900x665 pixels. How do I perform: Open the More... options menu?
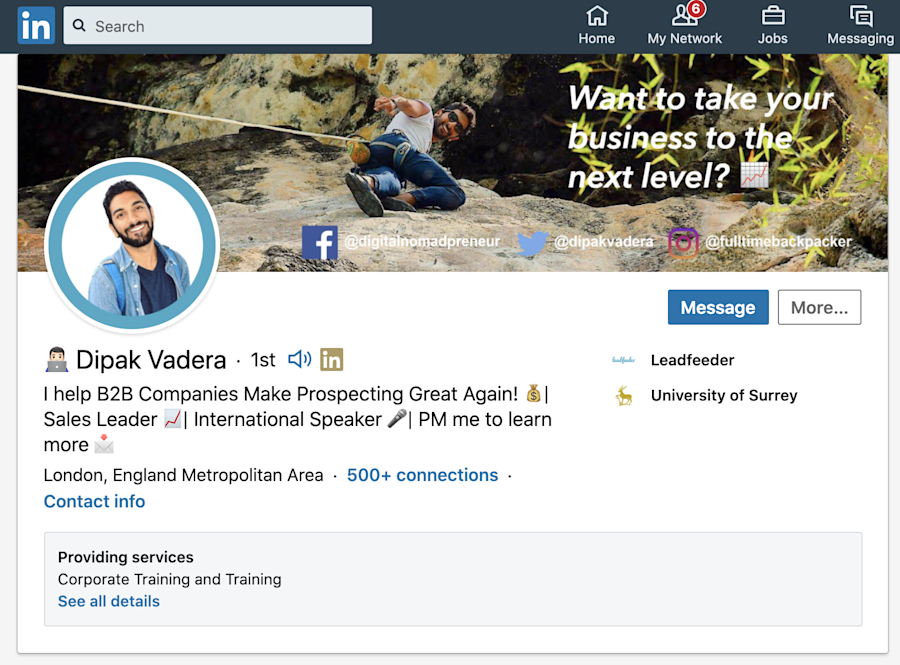tap(819, 307)
